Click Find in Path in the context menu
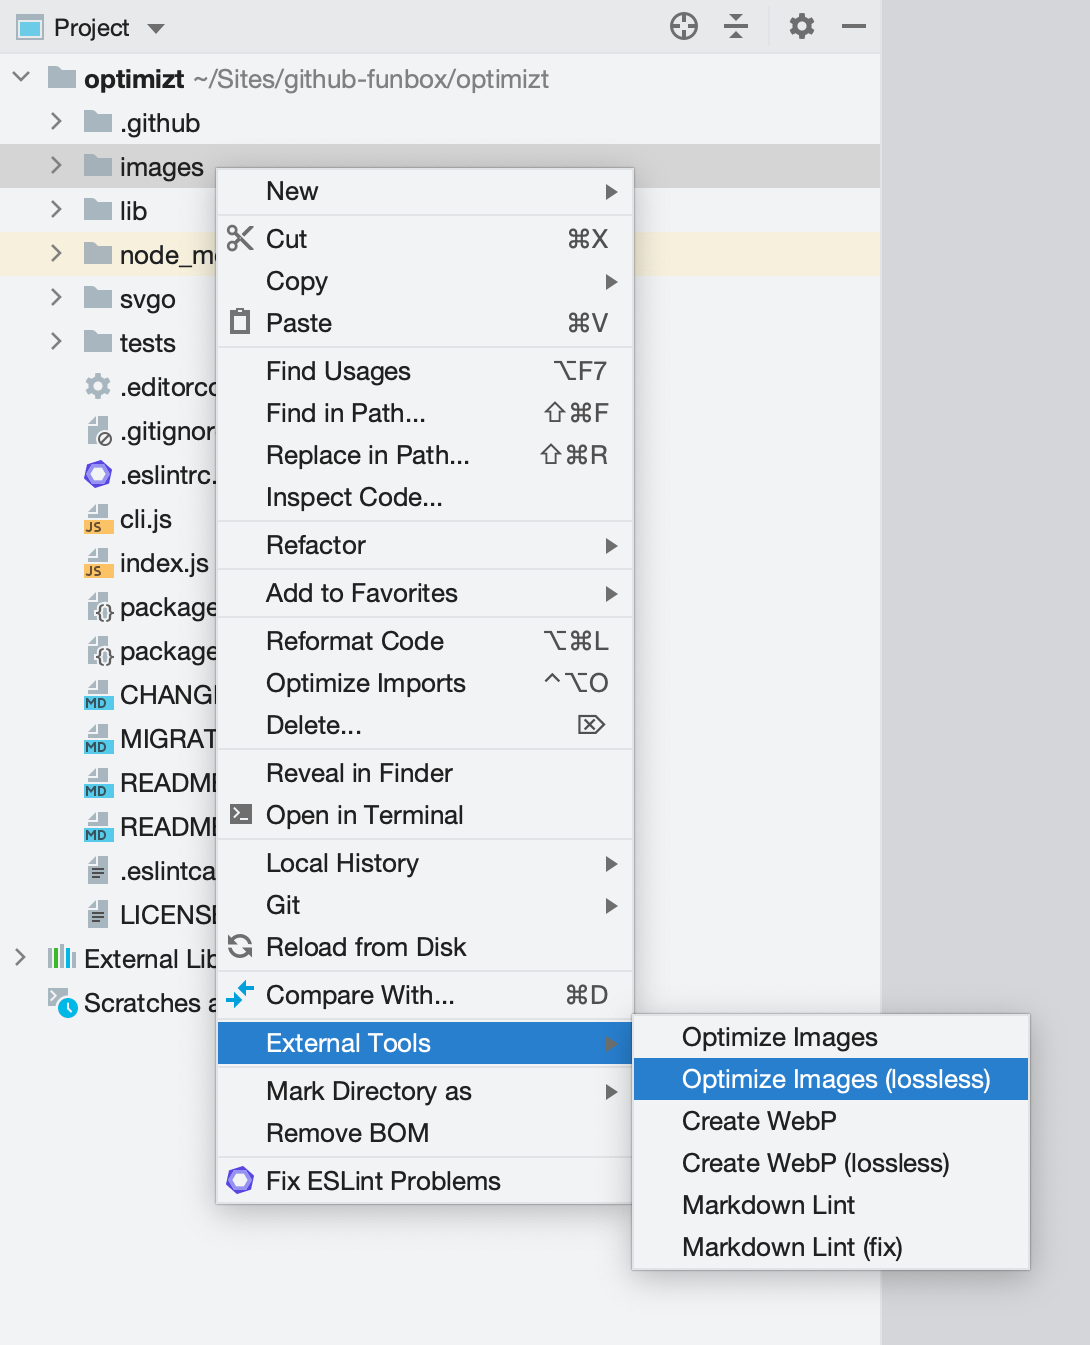1090x1345 pixels. click(x=345, y=413)
